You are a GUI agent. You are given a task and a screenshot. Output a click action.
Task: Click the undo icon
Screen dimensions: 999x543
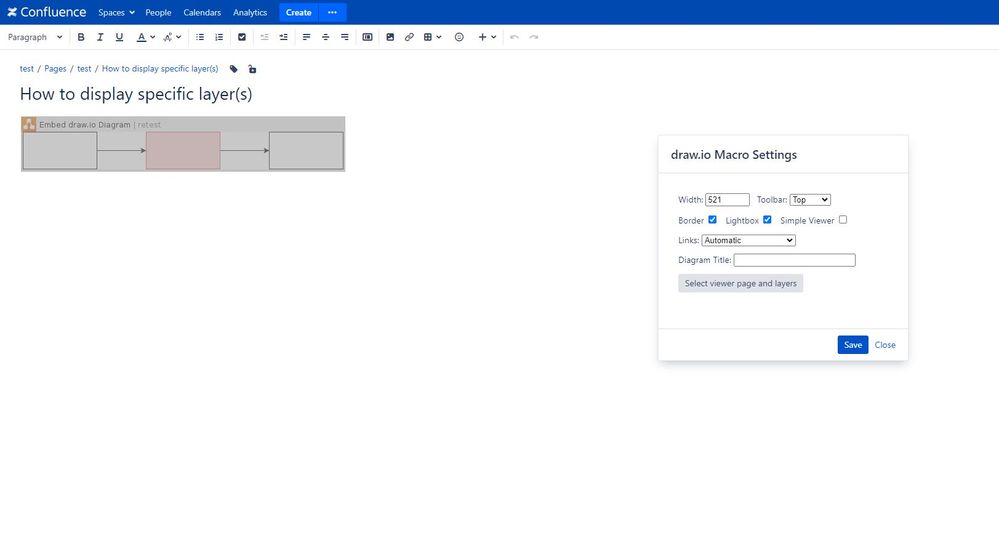pyautogui.click(x=515, y=37)
